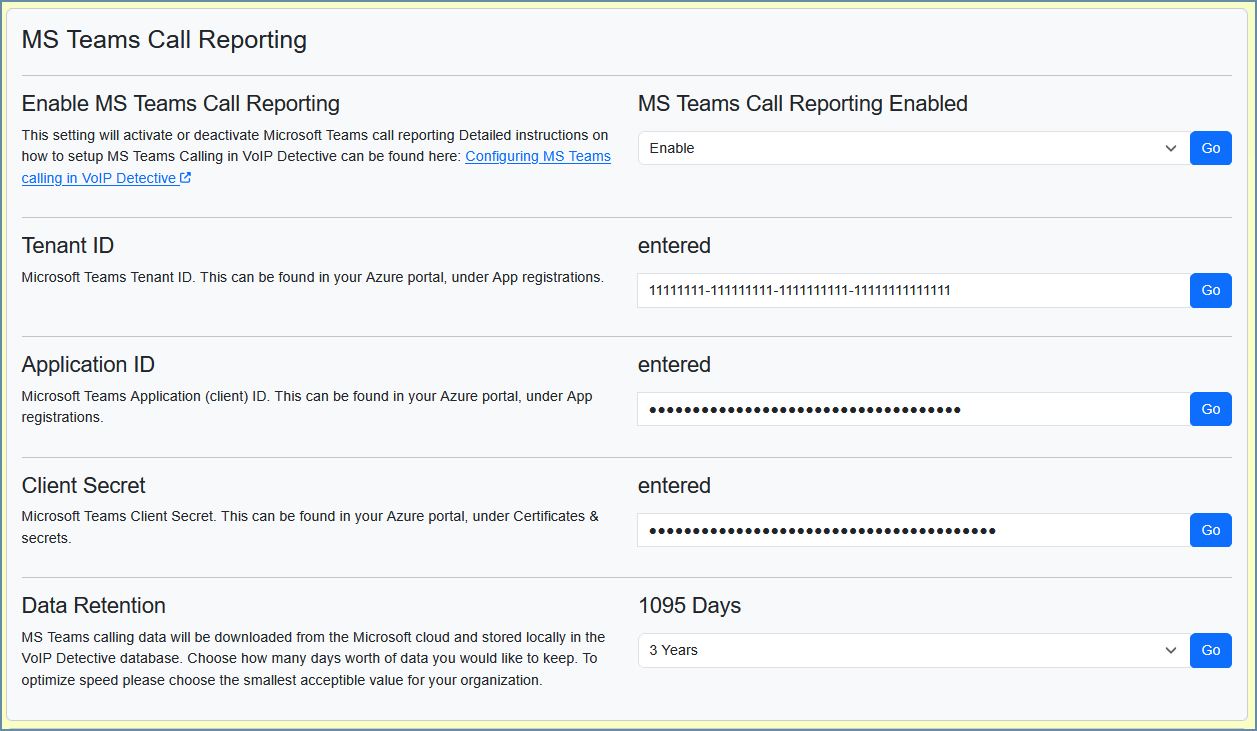The height and width of the screenshot is (731, 1257).
Task: Click Go button for Tenant ID
Action: (x=1211, y=290)
